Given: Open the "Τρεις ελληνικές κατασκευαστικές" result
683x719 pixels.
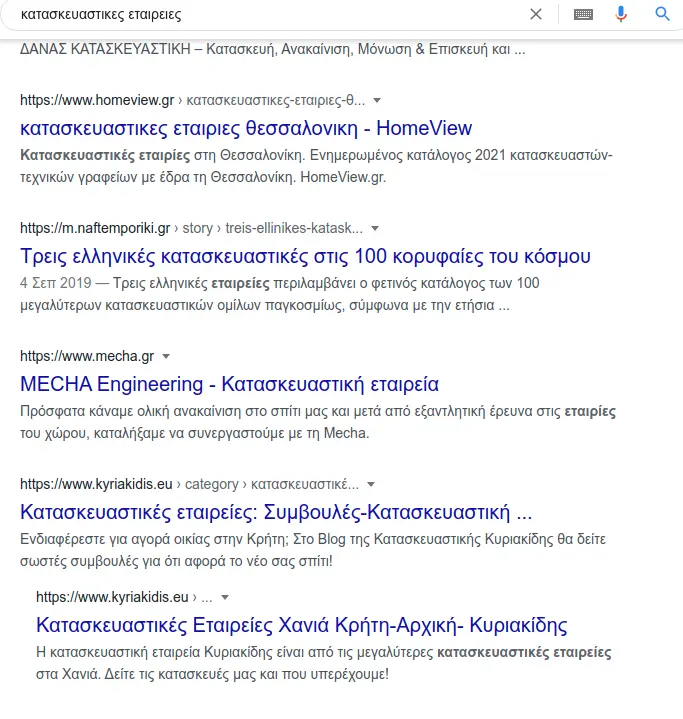Looking at the screenshot, I should (305, 256).
